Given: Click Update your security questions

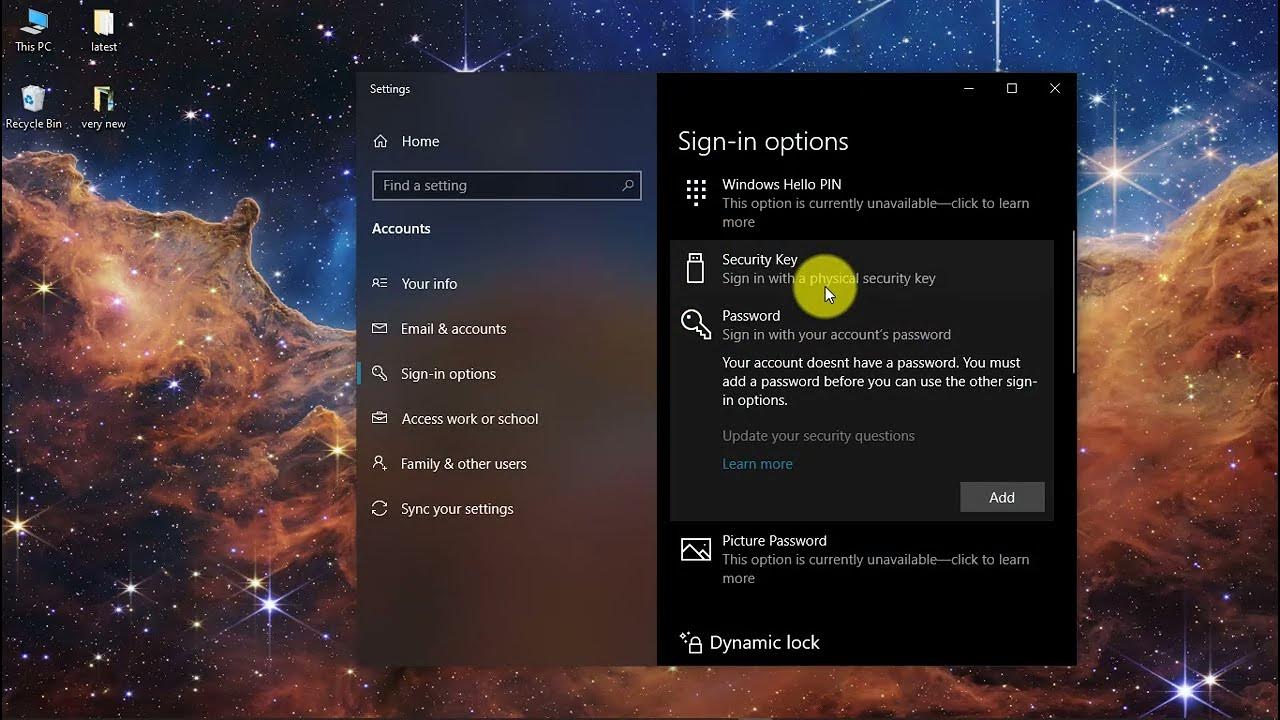Looking at the screenshot, I should pyautogui.click(x=818, y=435).
